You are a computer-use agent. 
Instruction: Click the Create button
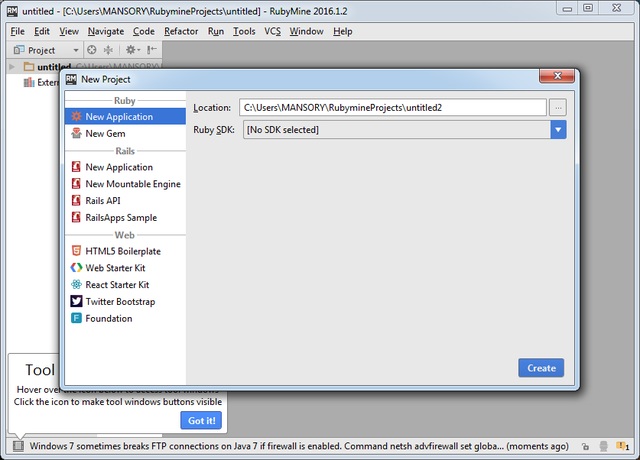coord(541,368)
